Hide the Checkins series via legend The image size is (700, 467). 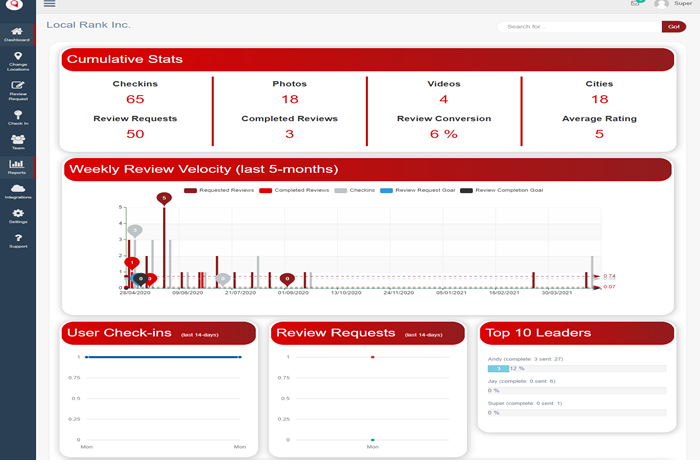click(354, 189)
